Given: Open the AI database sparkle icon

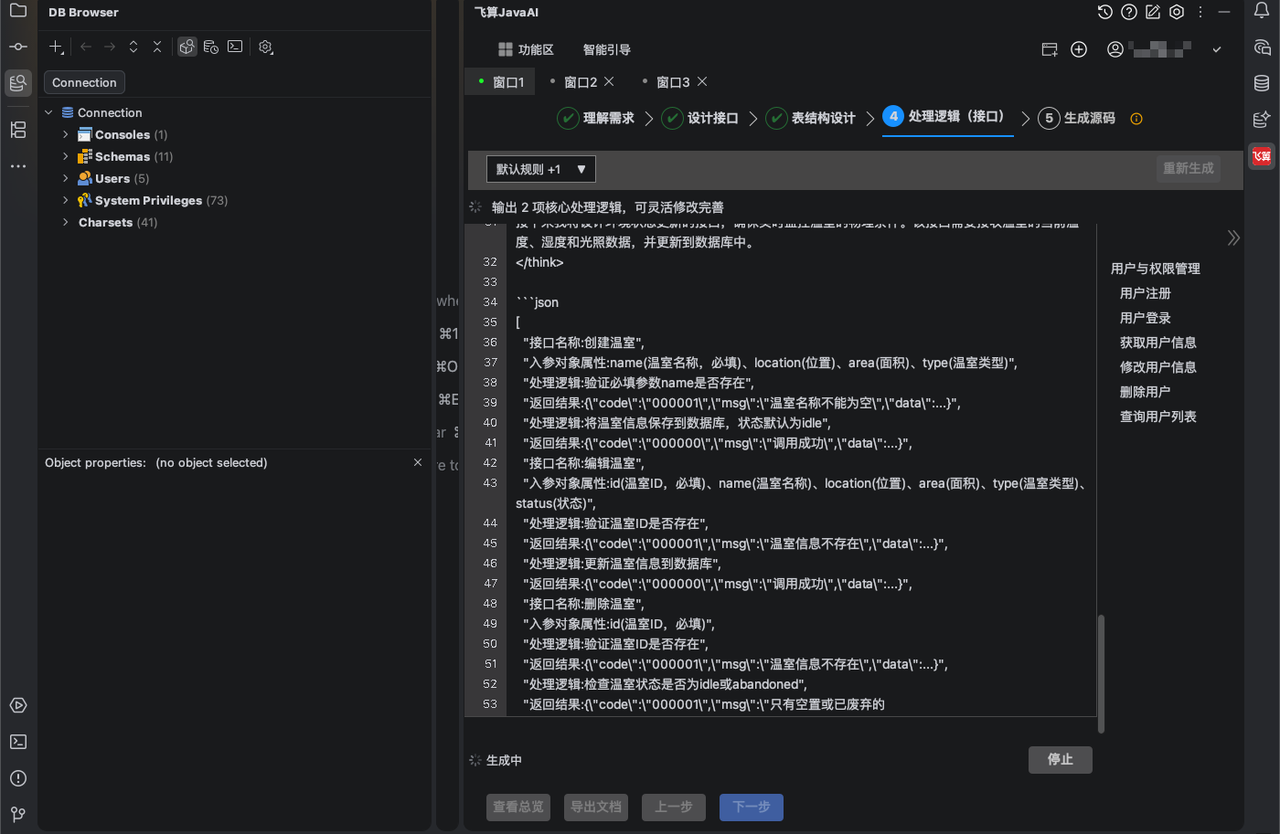Looking at the screenshot, I should (1262, 119).
